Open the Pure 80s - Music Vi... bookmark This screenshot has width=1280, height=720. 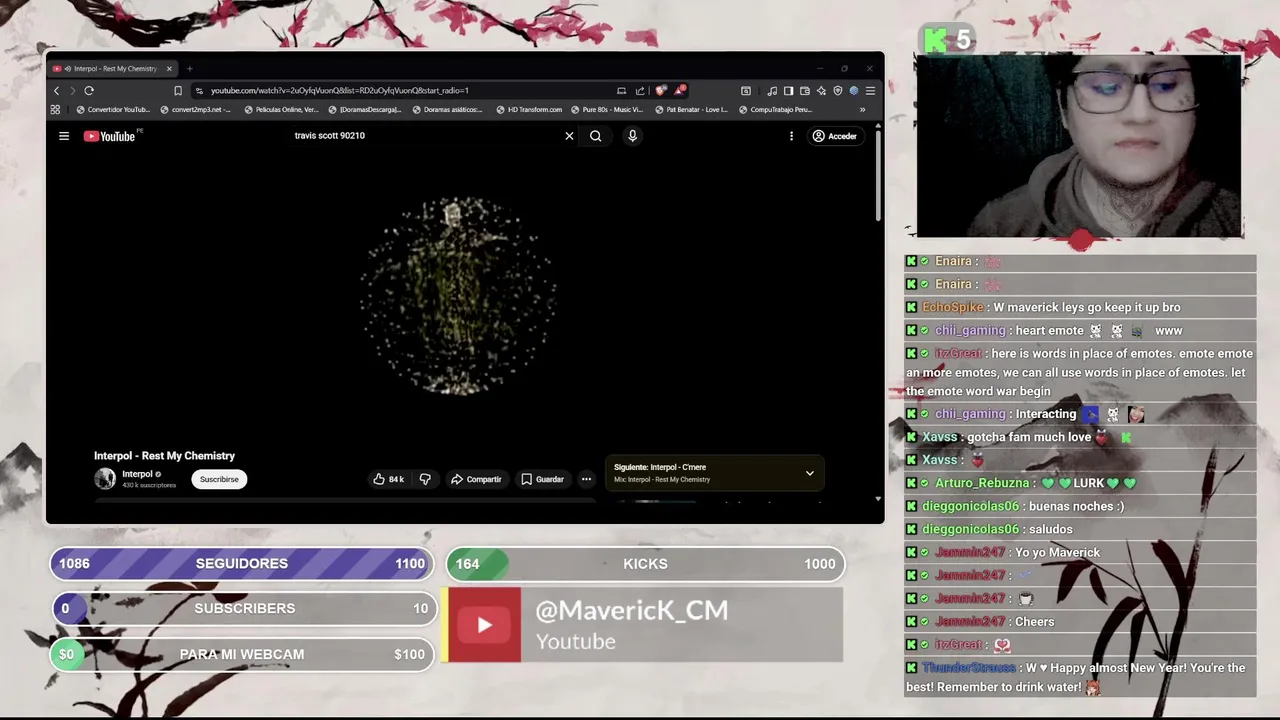pos(607,110)
